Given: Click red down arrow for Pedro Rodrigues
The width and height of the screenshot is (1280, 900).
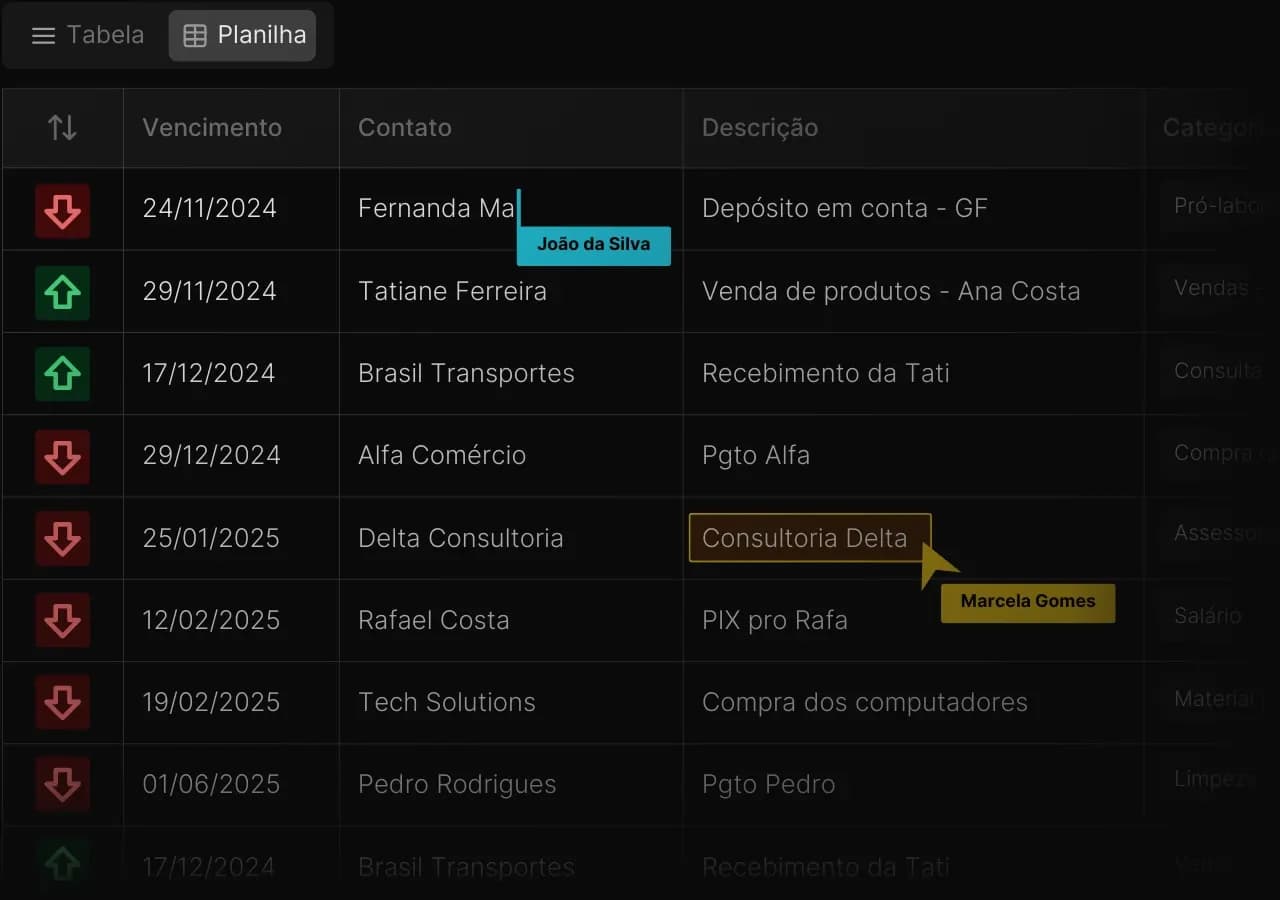Looking at the screenshot, I should pyautogui.click(x=62, y=784).
